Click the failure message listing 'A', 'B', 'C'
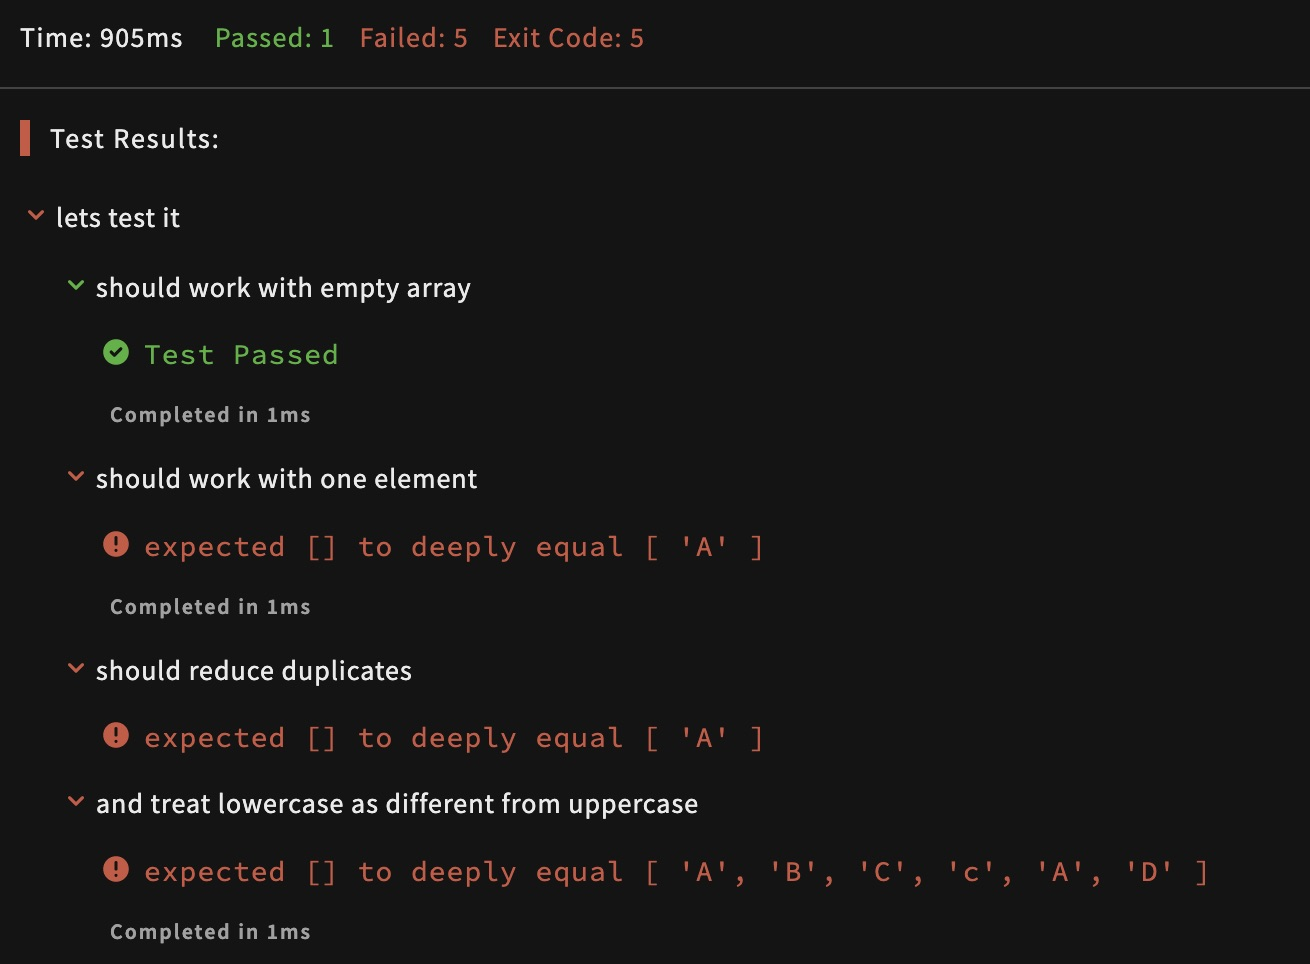This screenshot has height=964, width=1310. coord(675,872)
